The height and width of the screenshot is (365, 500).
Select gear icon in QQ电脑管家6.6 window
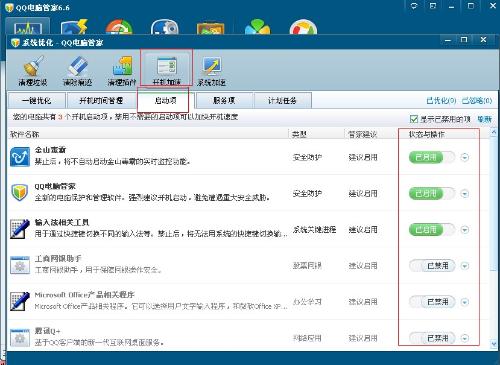pyautogui.click(x=165, y=27)
